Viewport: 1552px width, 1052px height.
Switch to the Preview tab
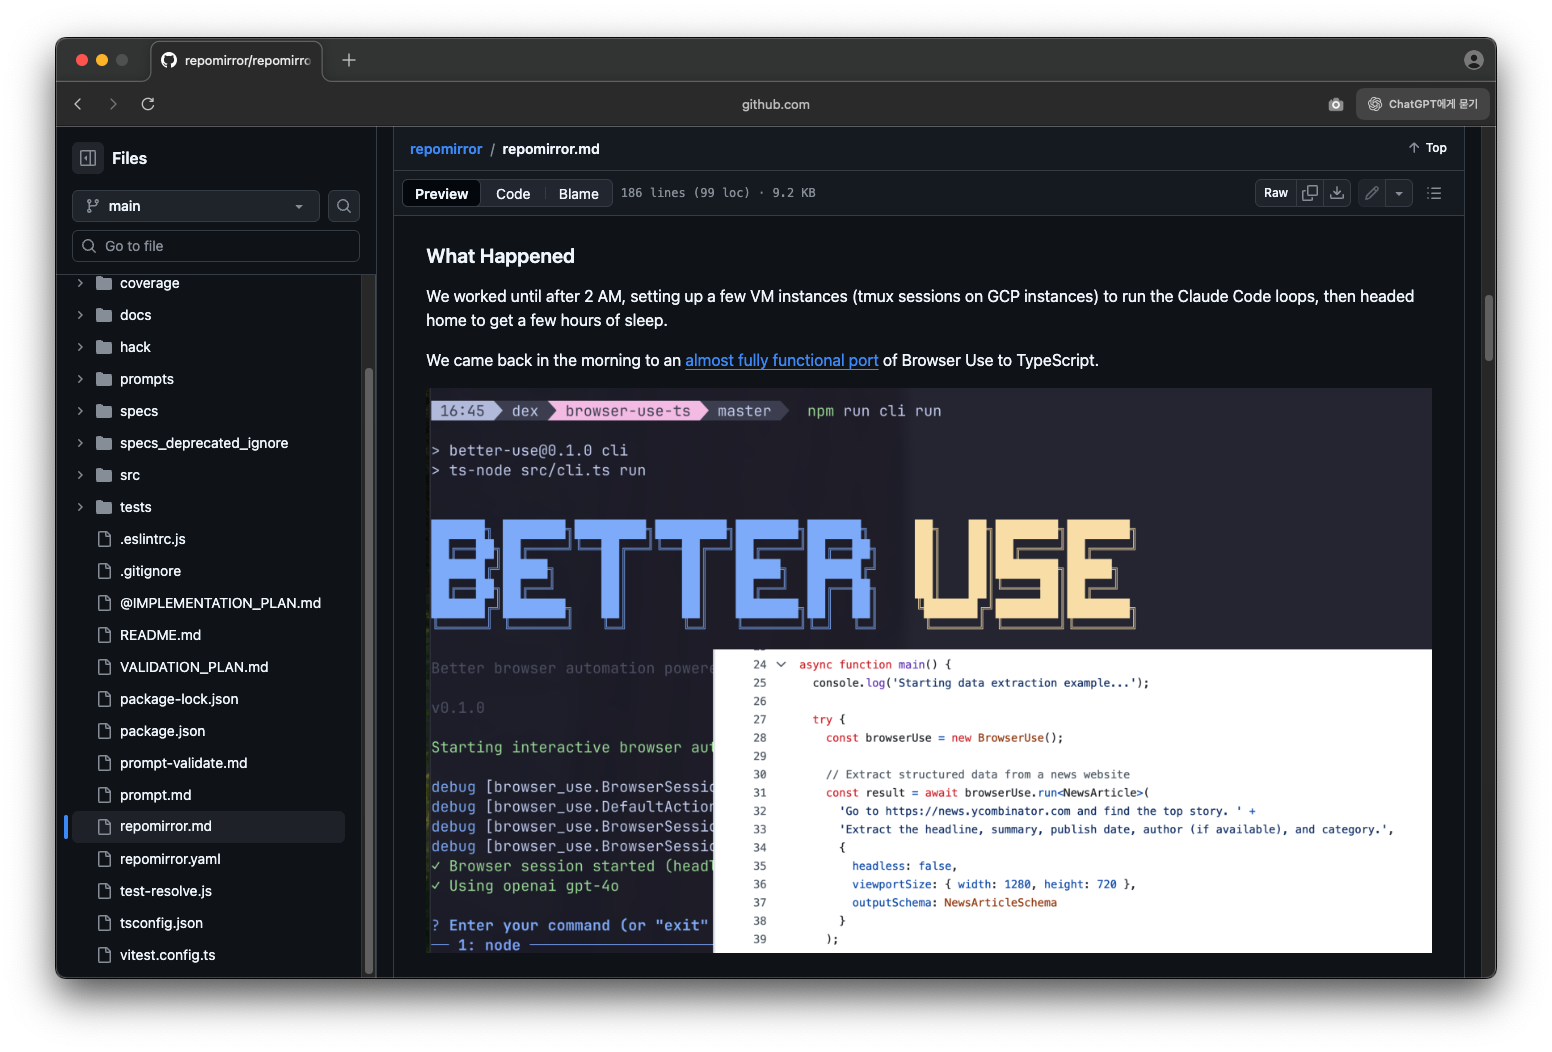(x=441, y=194)
